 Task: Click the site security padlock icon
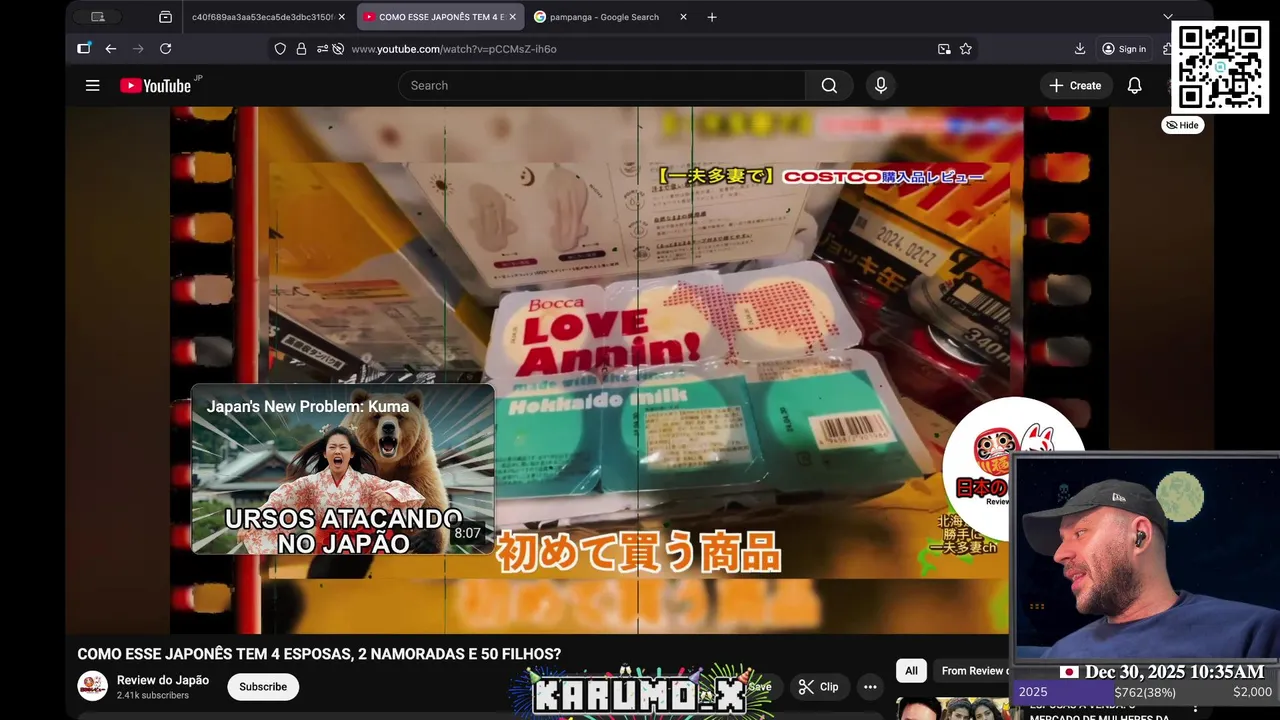(301, 49)
